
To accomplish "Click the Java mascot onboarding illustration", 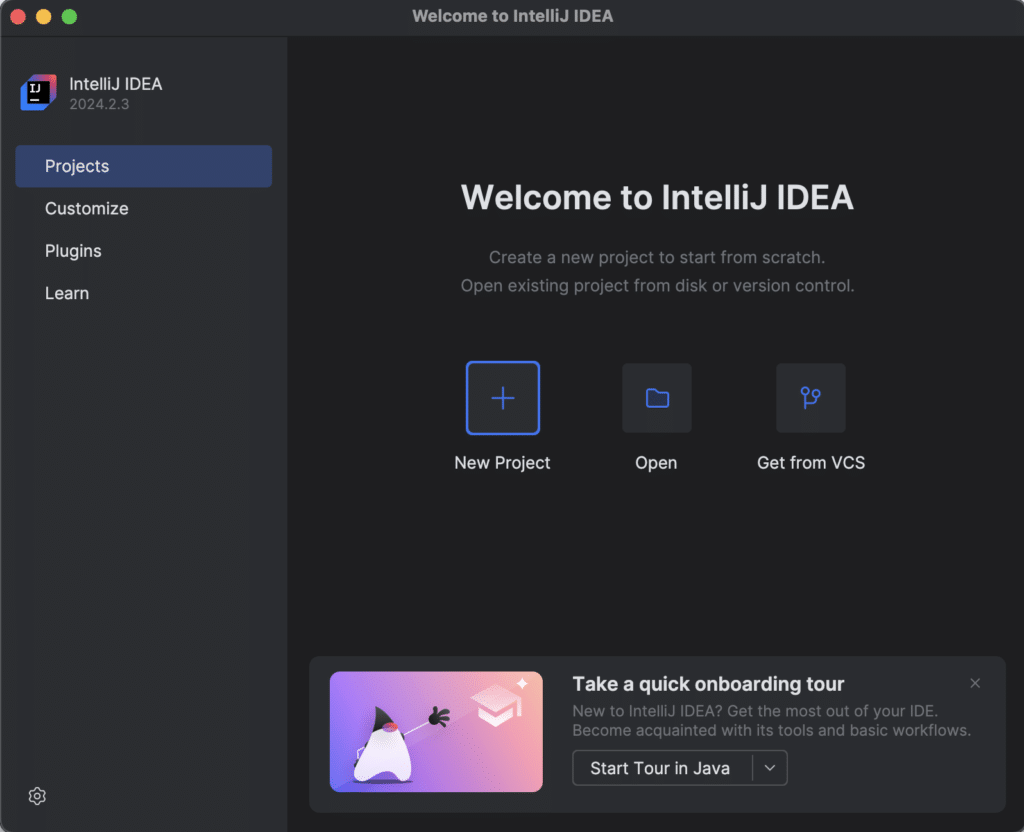I will 436,732.
